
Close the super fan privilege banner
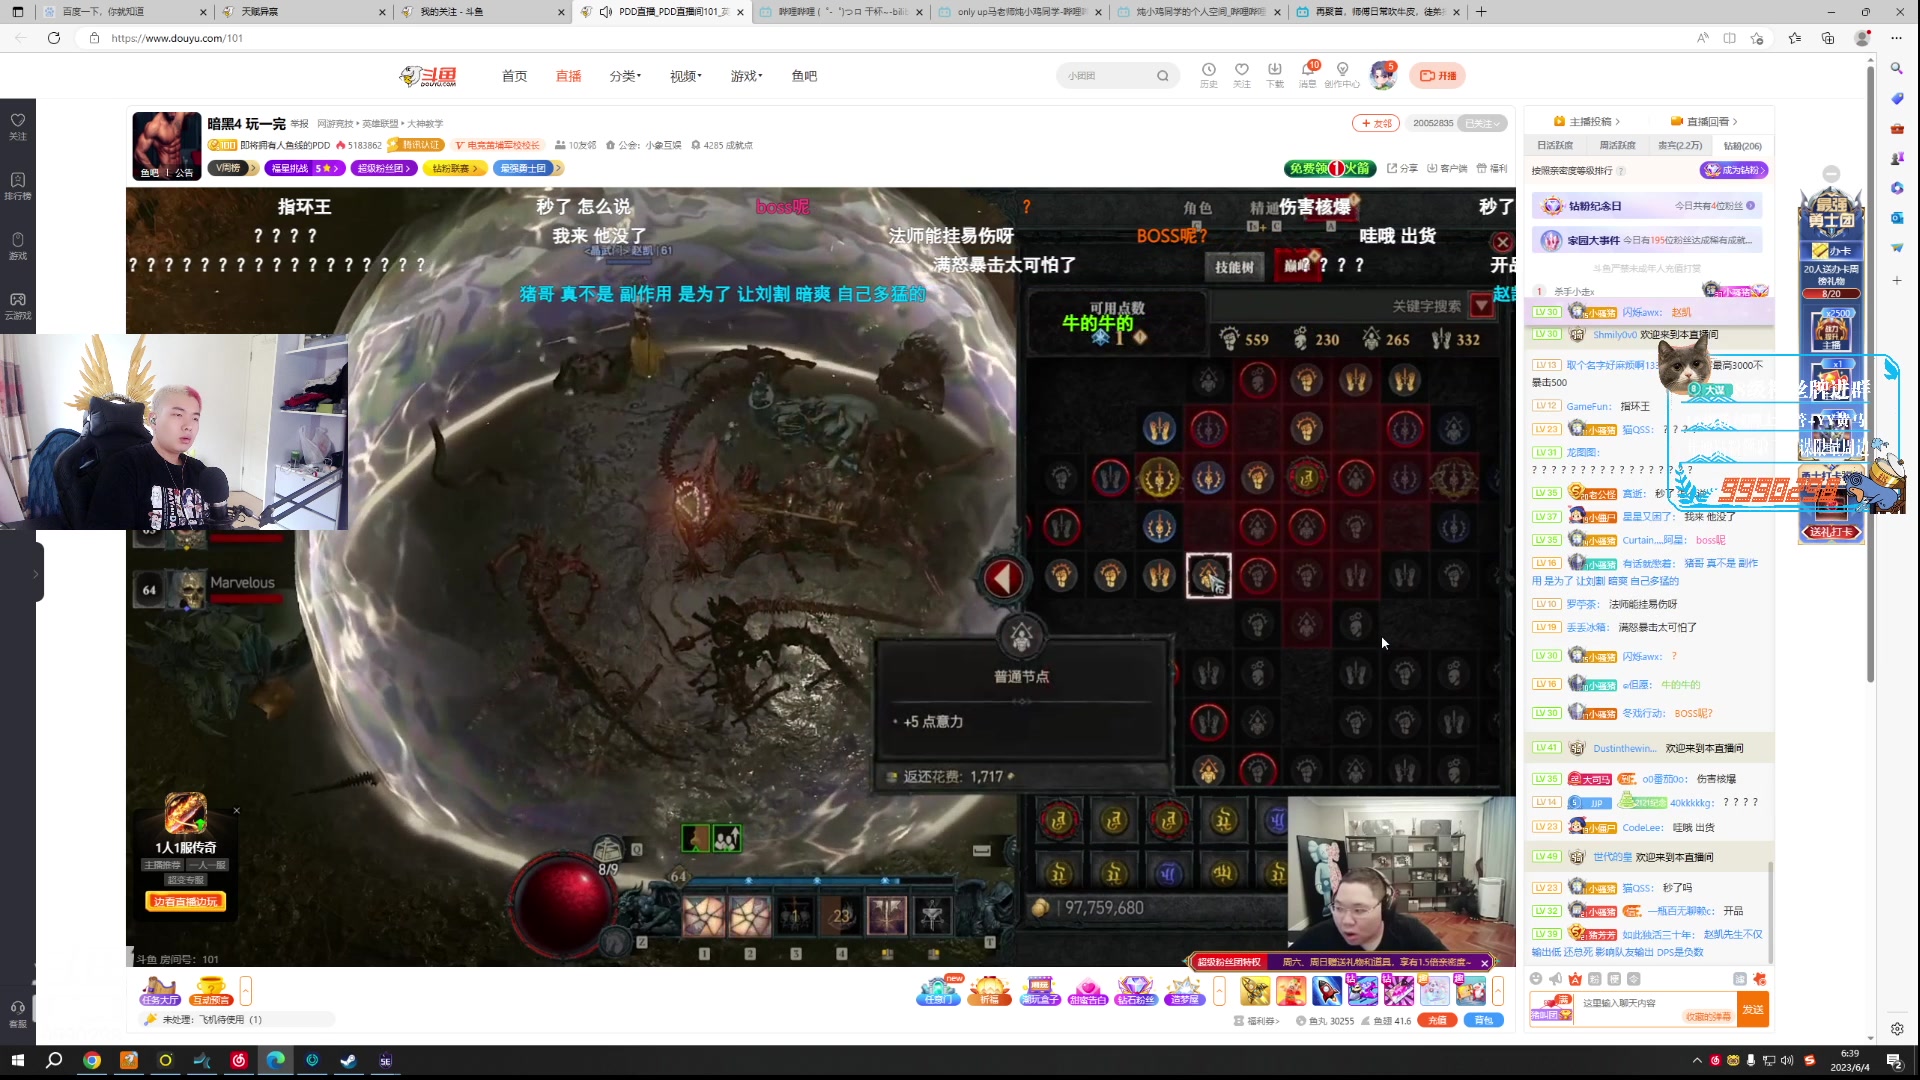[1485, 963]
